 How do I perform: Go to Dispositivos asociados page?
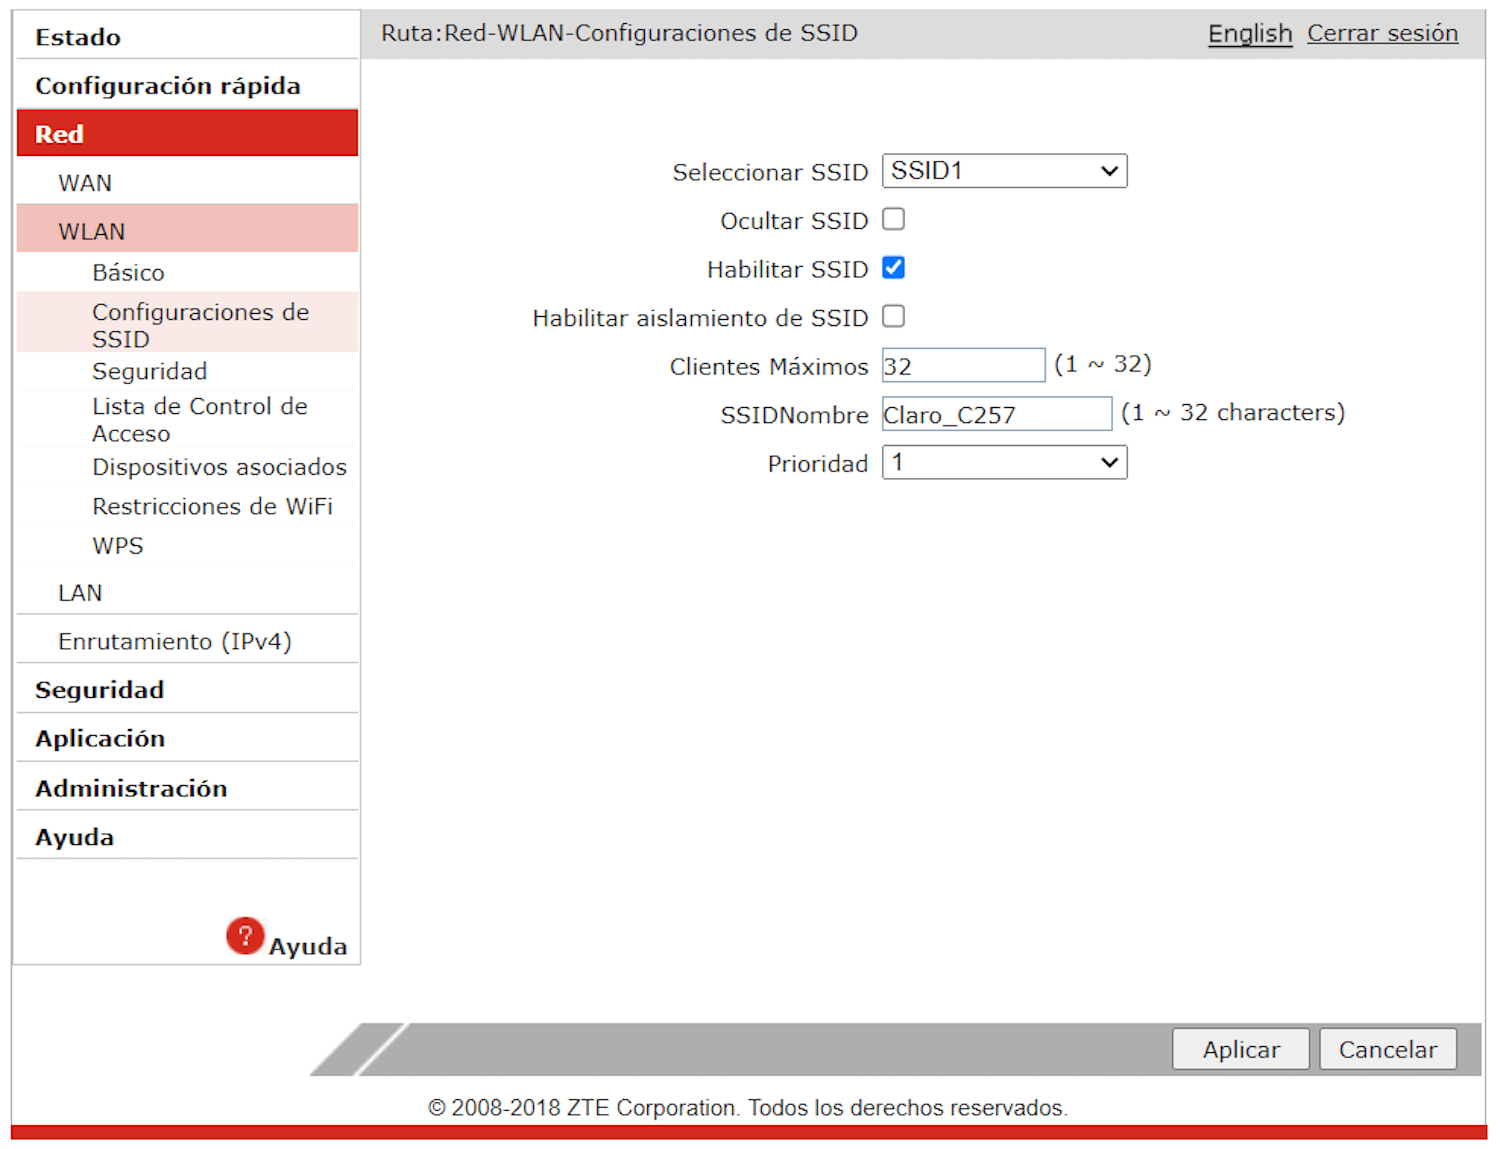click(x=219, y=467)
